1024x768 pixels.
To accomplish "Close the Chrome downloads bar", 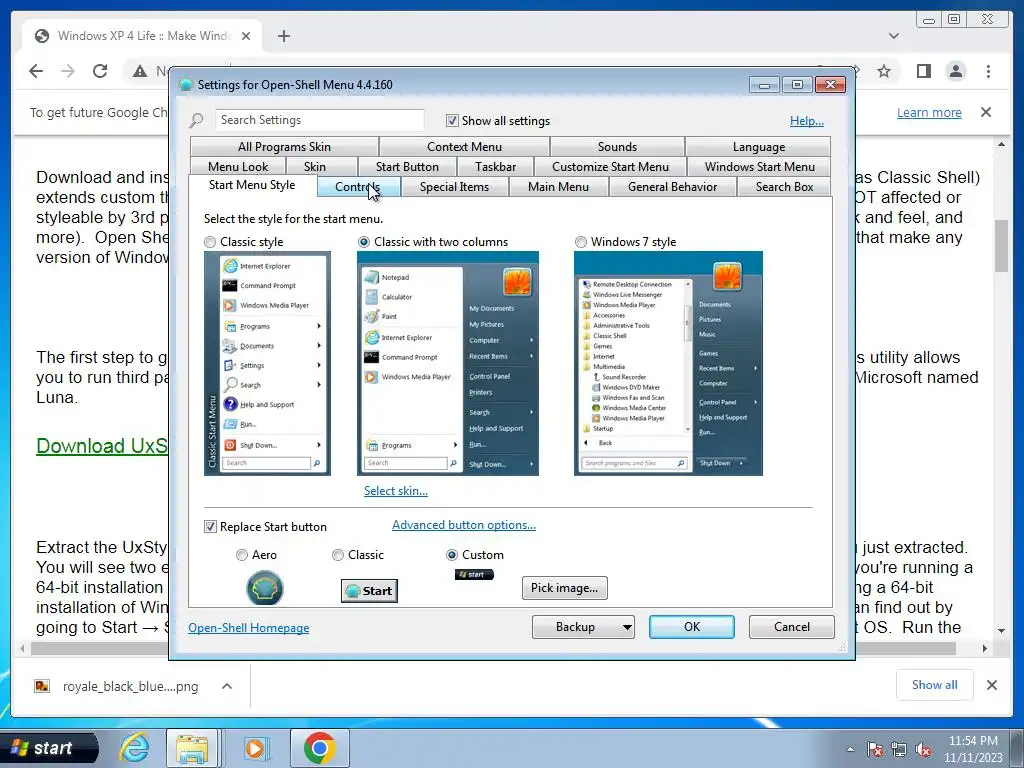I will pos(991,685).
